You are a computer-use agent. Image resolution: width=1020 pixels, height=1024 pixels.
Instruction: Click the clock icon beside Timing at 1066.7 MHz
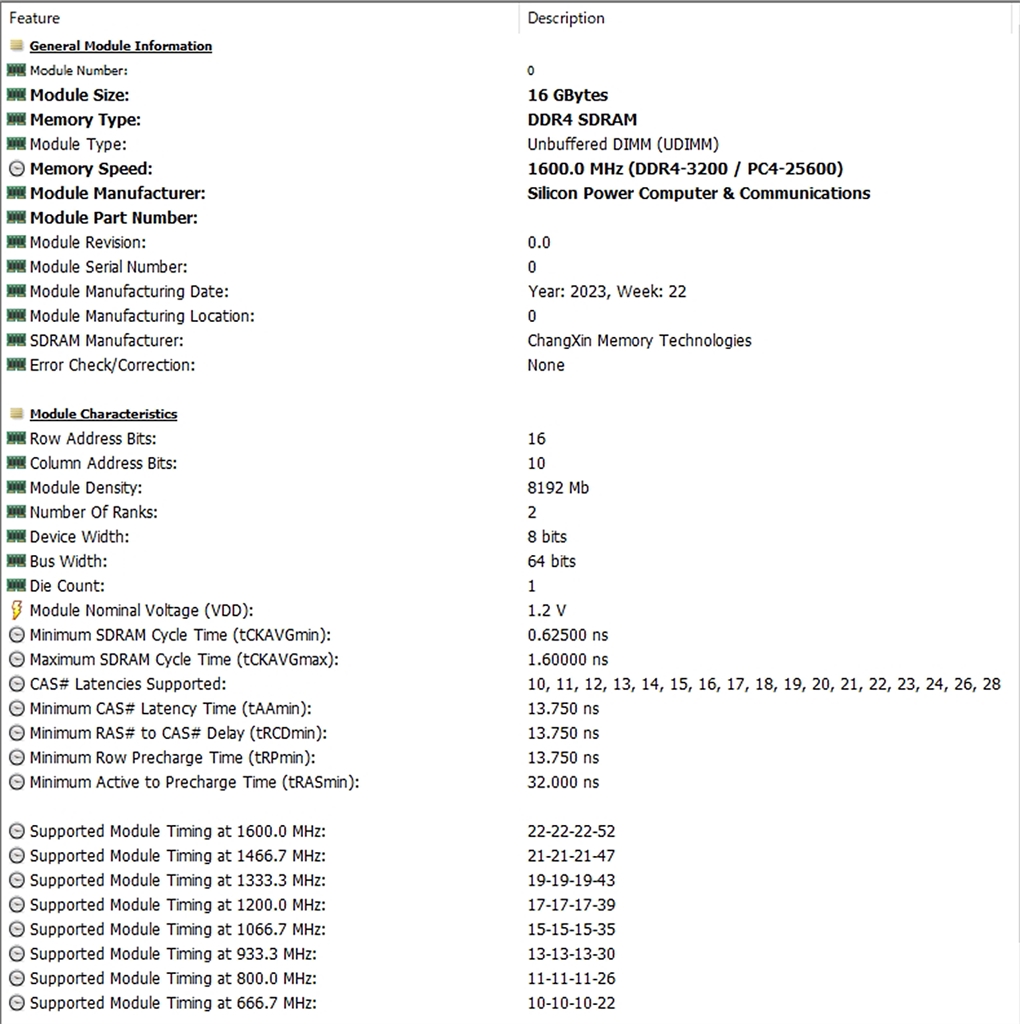pos(17,929)
